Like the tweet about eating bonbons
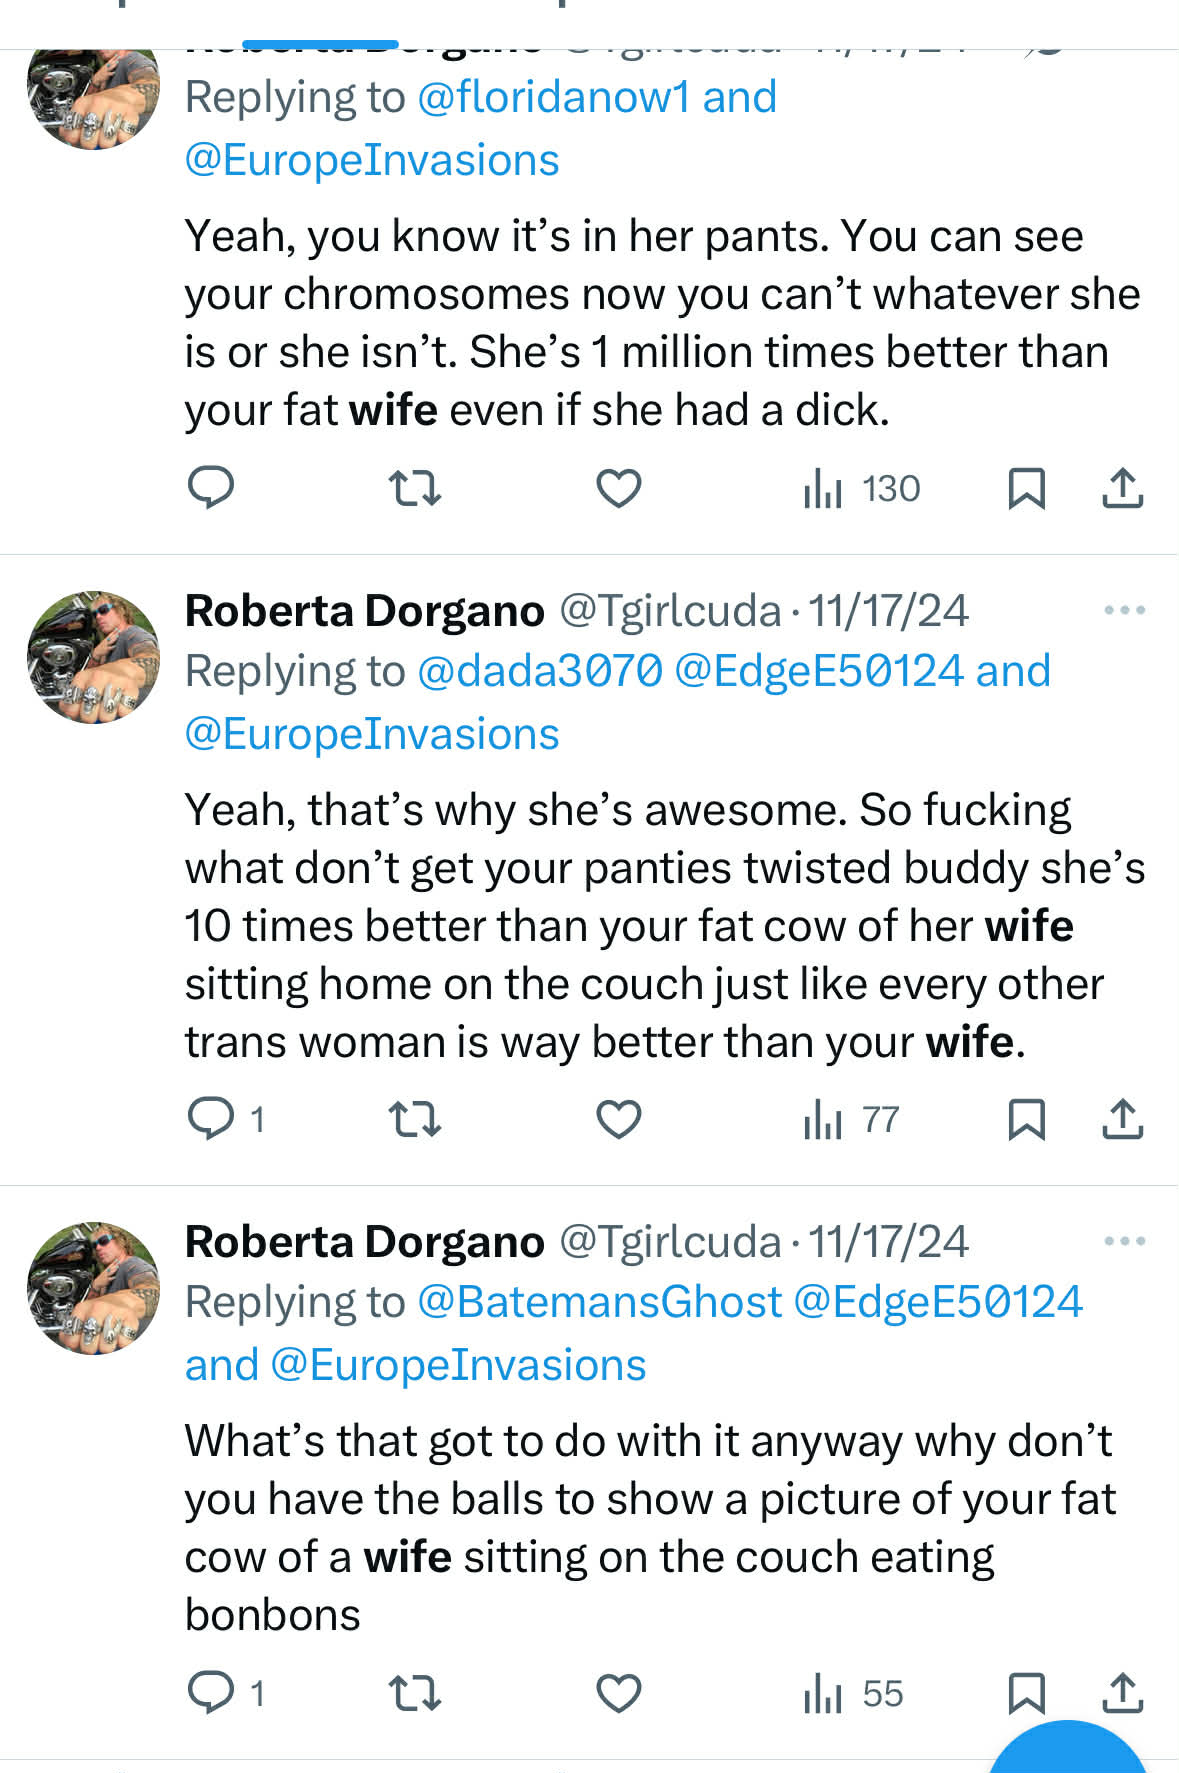This screenshot has width=1179, height=1773. click(618, 1693)
